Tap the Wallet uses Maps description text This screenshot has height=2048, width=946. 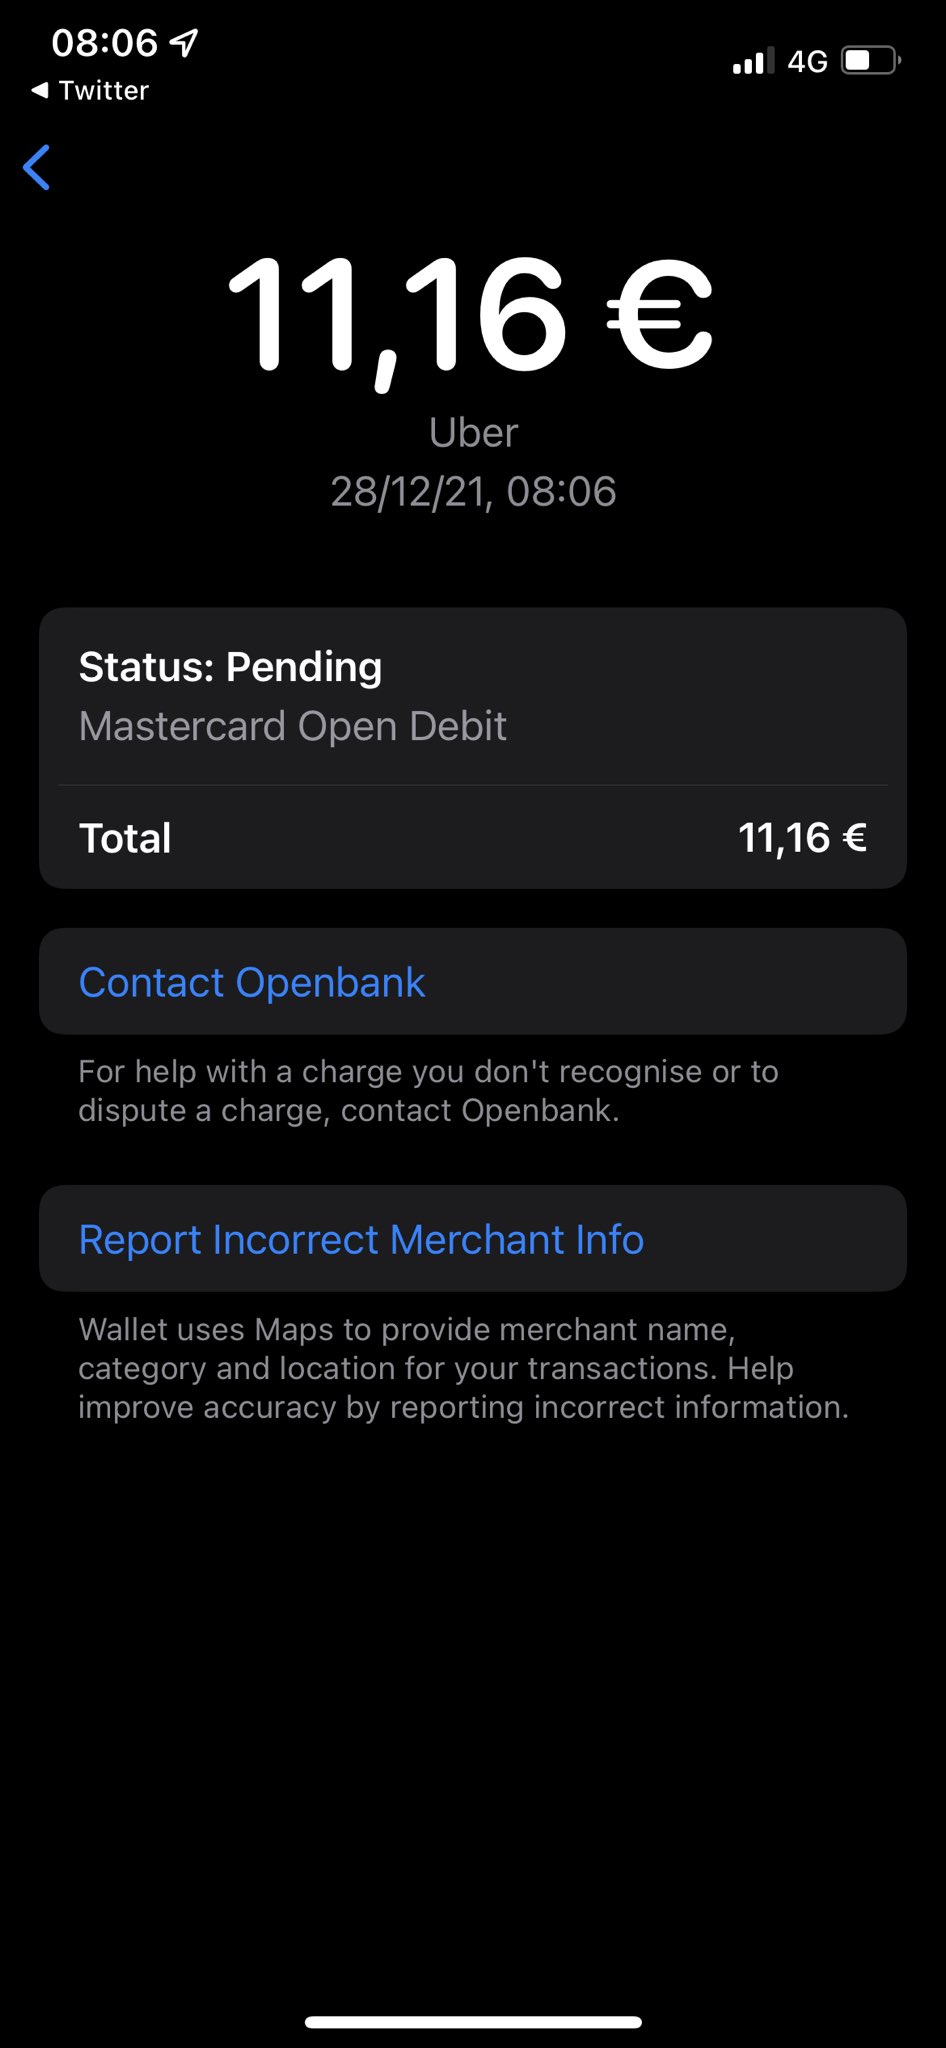point(463,1368)
